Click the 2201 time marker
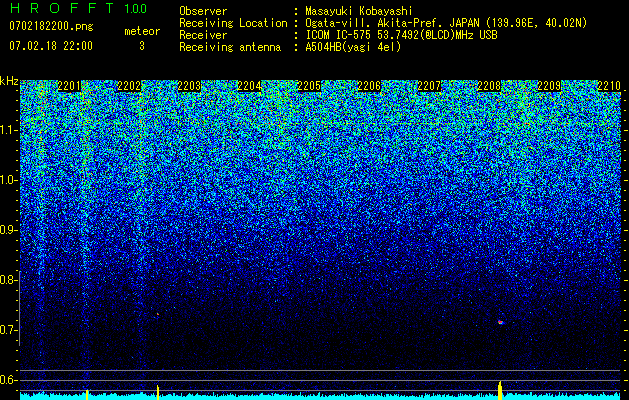Image resolution: width=629 pixels, height=400 pixels. (69, 86)
